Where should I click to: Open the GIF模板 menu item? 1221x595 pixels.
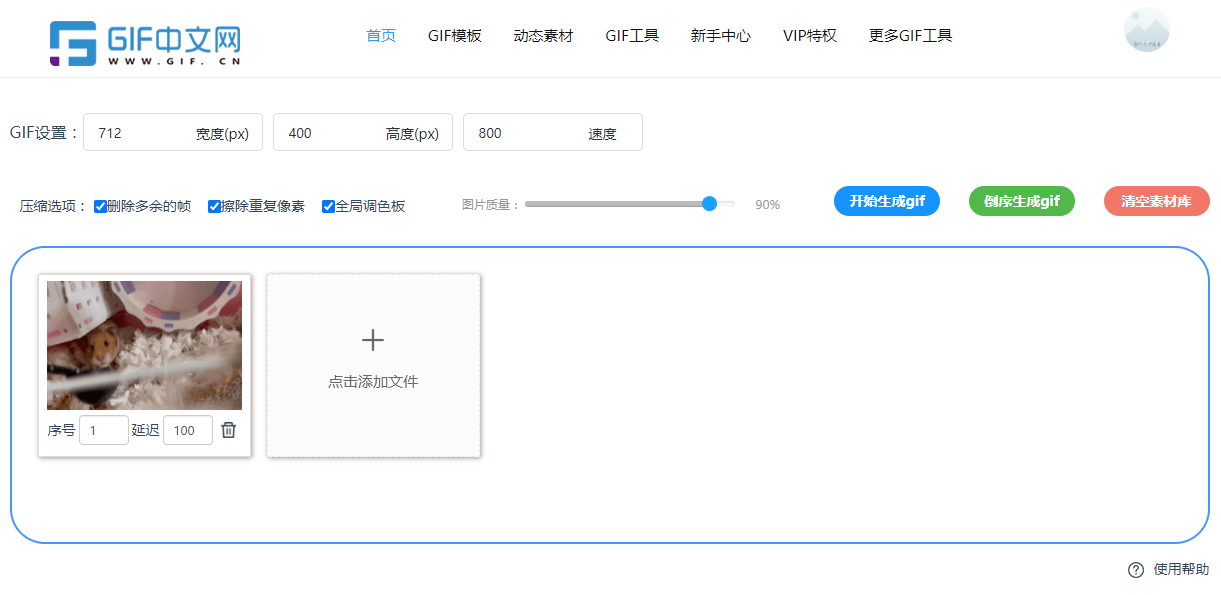pos(455,36)
